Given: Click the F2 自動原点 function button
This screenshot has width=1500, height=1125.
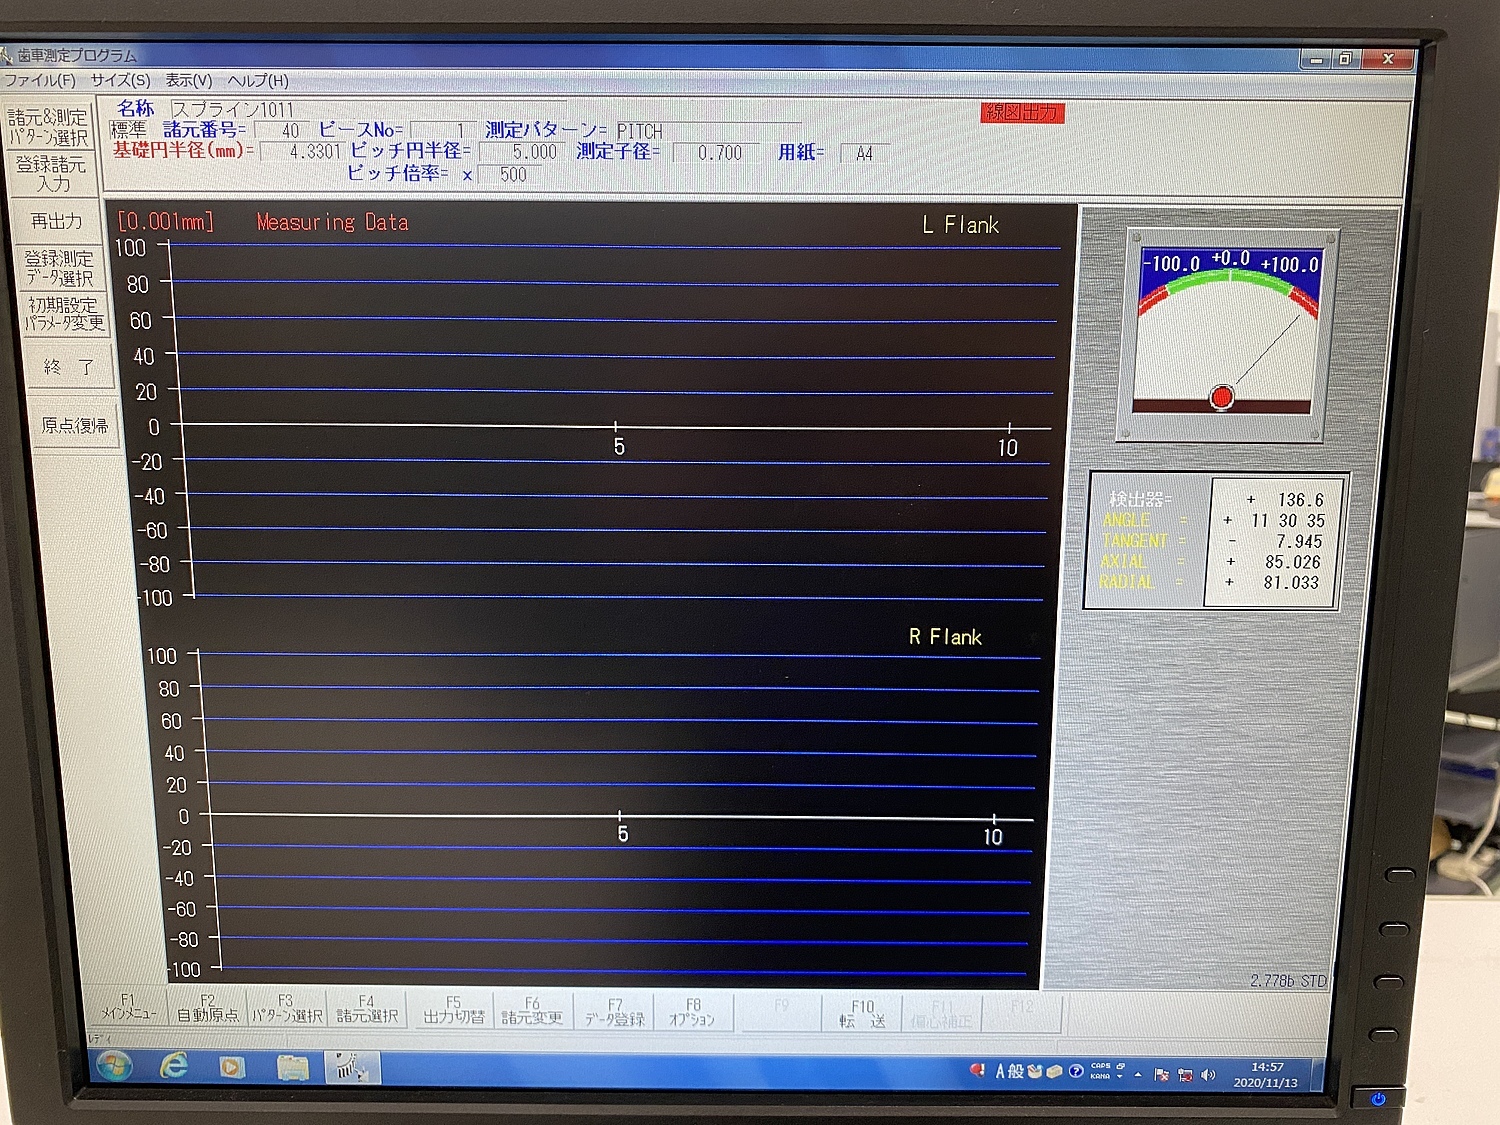Looking at the screenshot, I should [207, 1008].
